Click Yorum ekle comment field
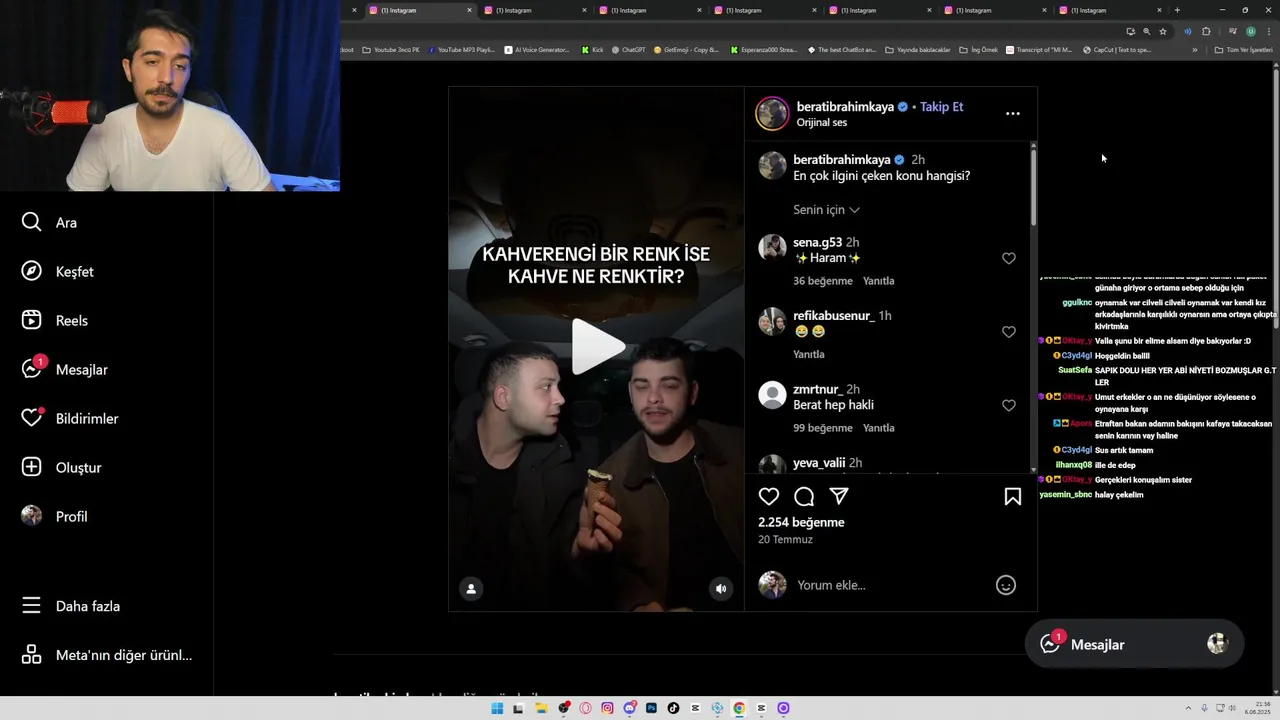This screenshot has width=1280, height=720. pyautogui.click(x=890, y=585)
